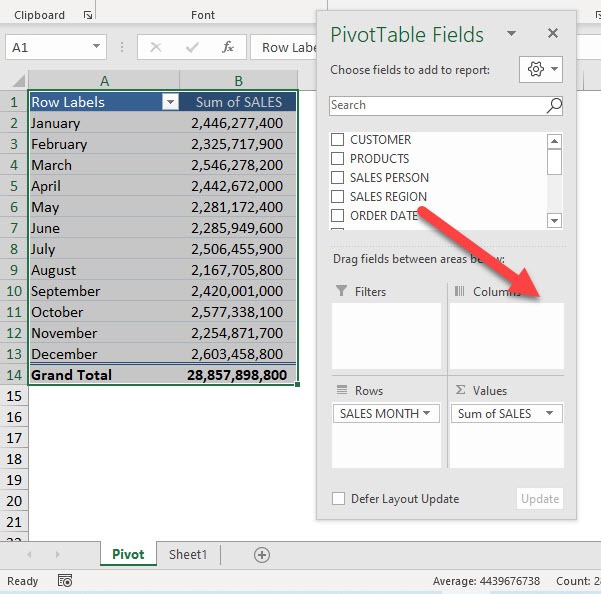Check the SALES PERSON field checkbox
The height and width of the screenshot is (594, 601).
click(337, 177)
